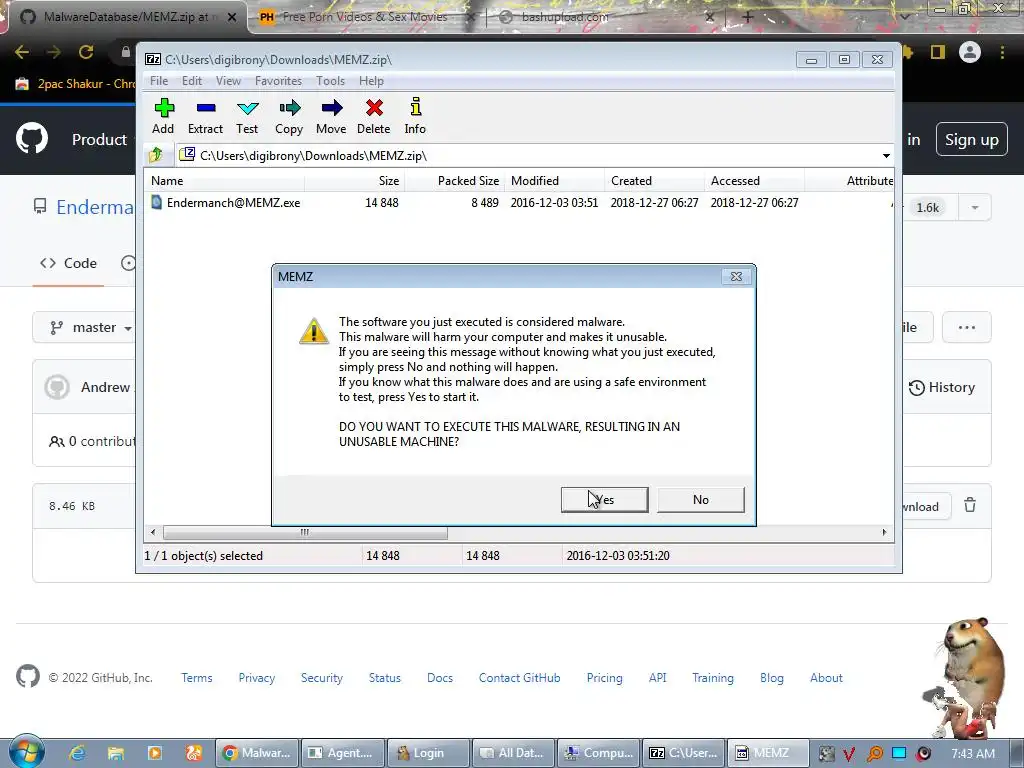
Task: Switch to the MEMZ taskbar button
Action: coord(767,753)
